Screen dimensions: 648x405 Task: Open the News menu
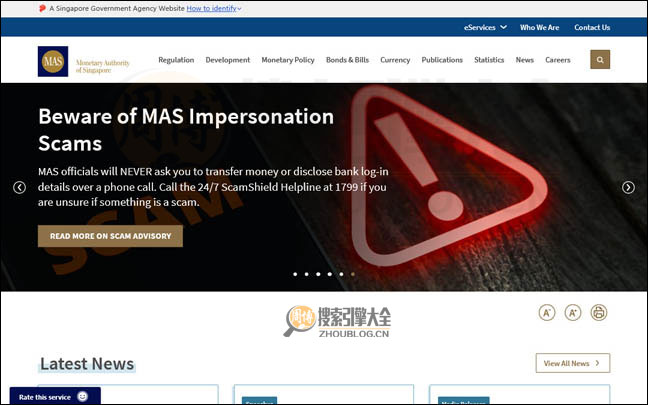524,60
